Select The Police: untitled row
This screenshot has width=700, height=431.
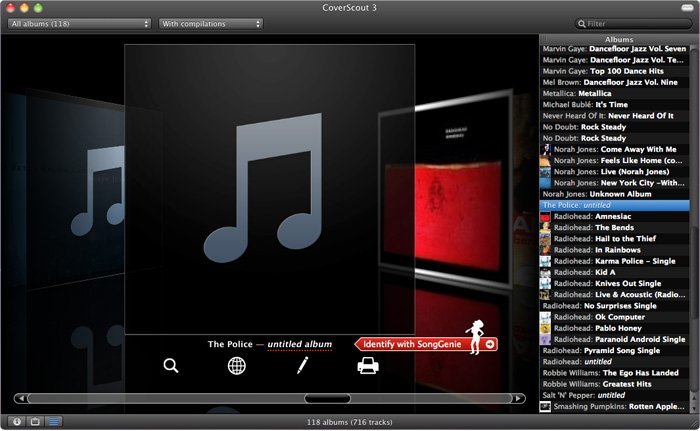[614, 205]
